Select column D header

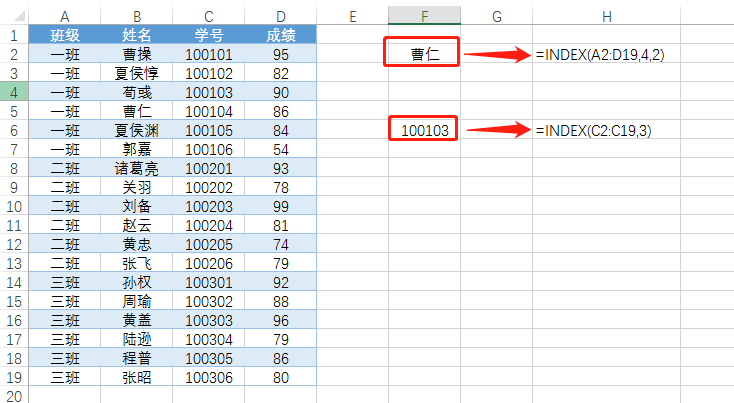coord(280,16)
